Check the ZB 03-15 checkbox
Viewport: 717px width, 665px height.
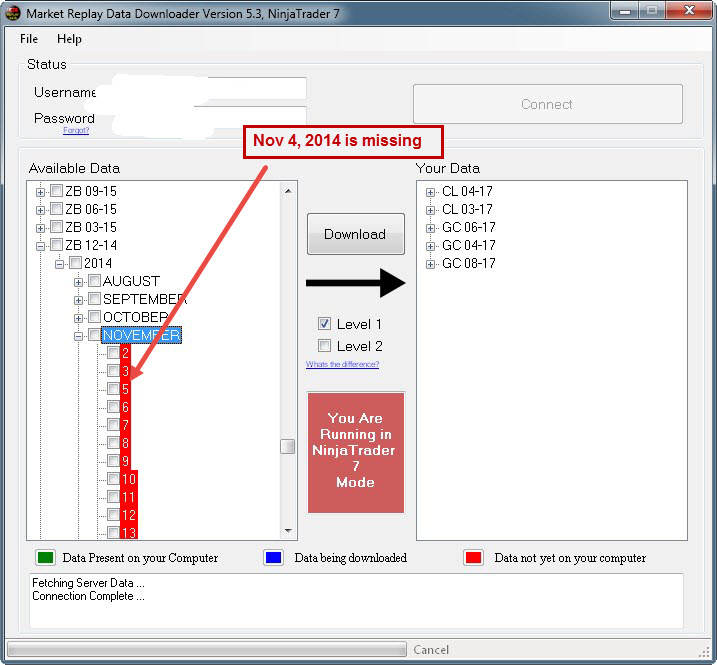click(56, 226)
